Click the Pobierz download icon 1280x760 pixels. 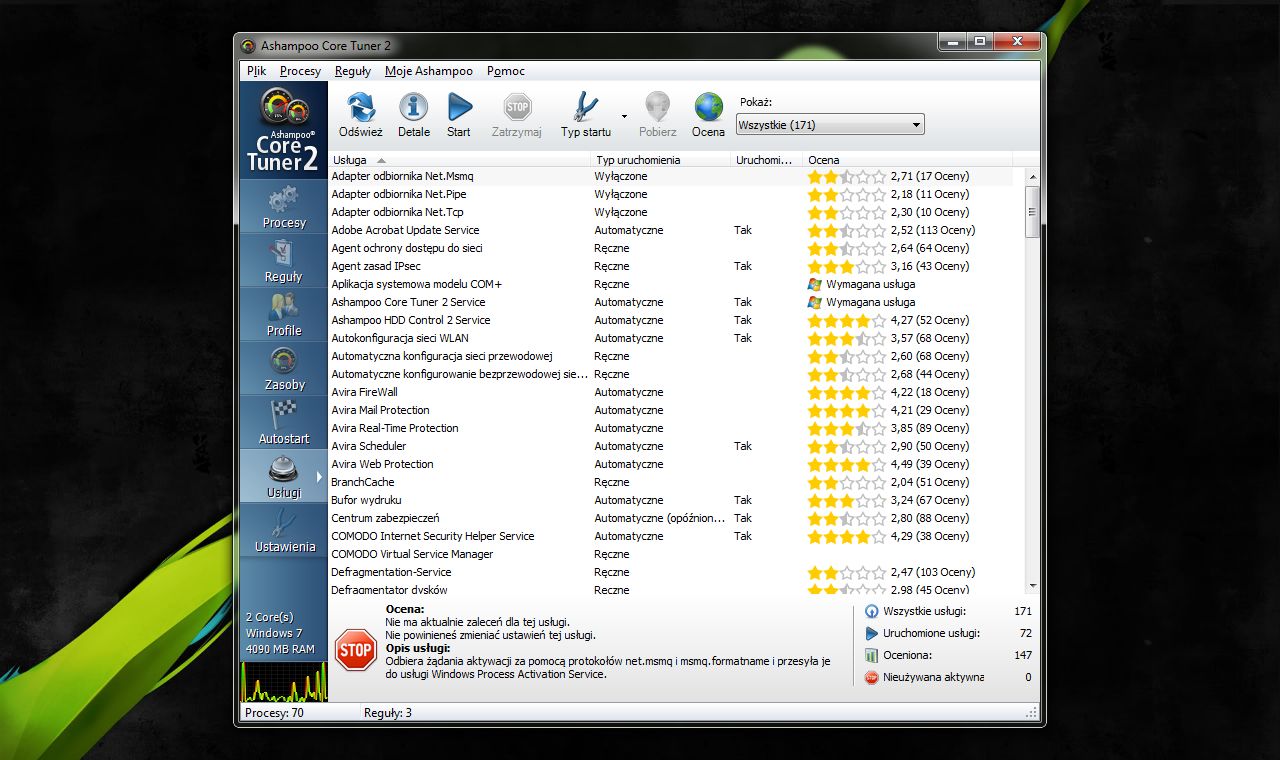[x=657, y=107]
